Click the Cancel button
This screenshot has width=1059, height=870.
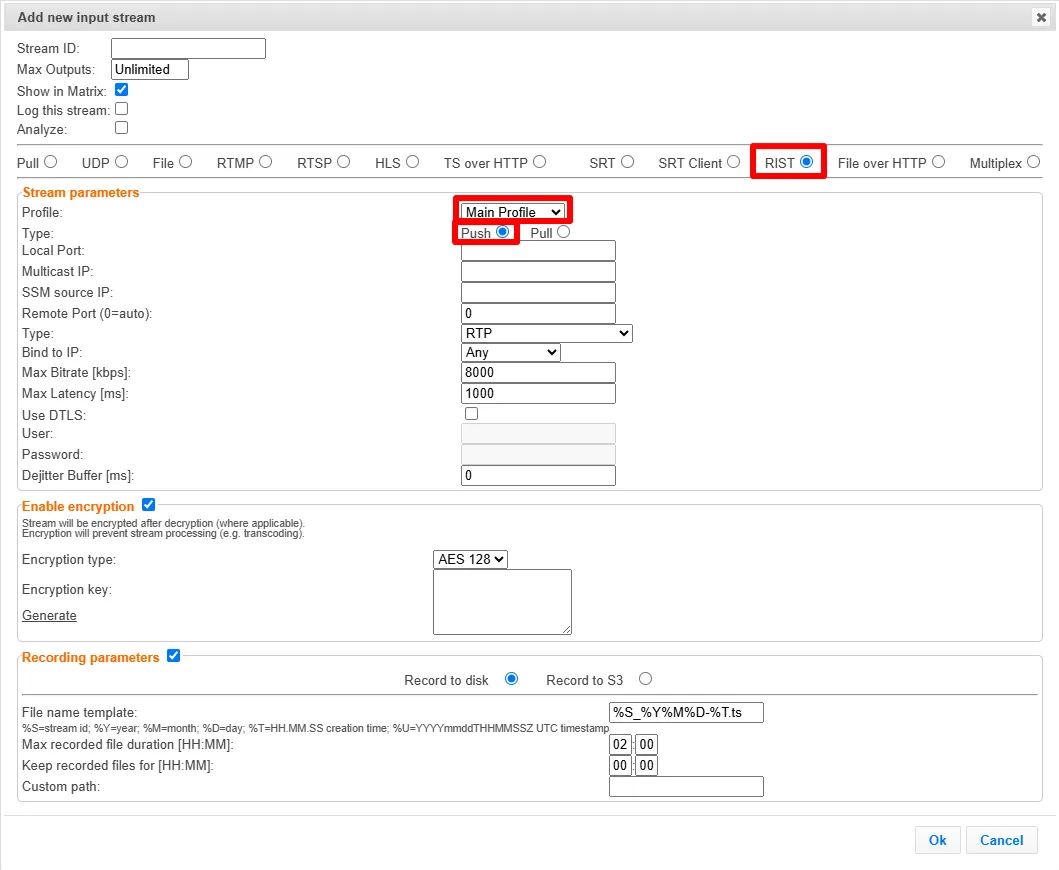1002,840
